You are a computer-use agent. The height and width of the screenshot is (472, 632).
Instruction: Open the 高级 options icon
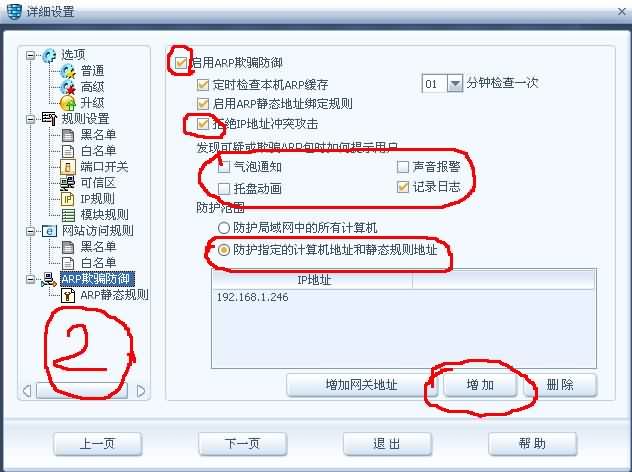pyautogui.click(x=68, y=87)
